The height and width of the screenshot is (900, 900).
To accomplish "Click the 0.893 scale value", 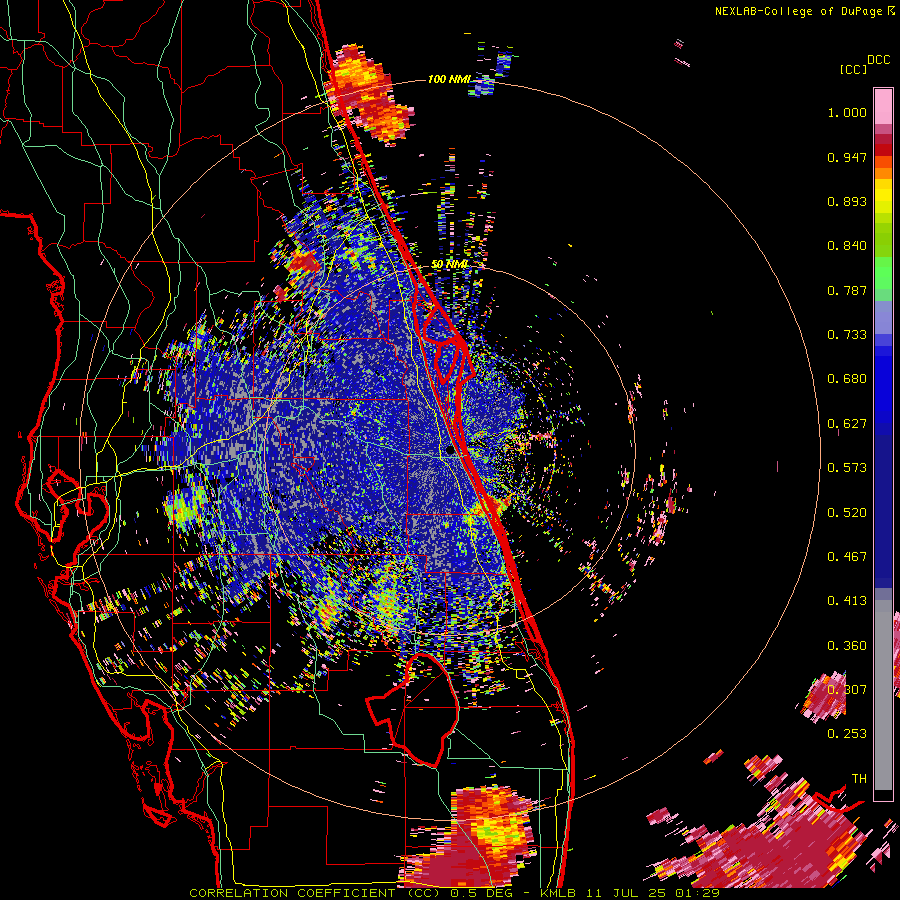I will [x=847, y=201].
